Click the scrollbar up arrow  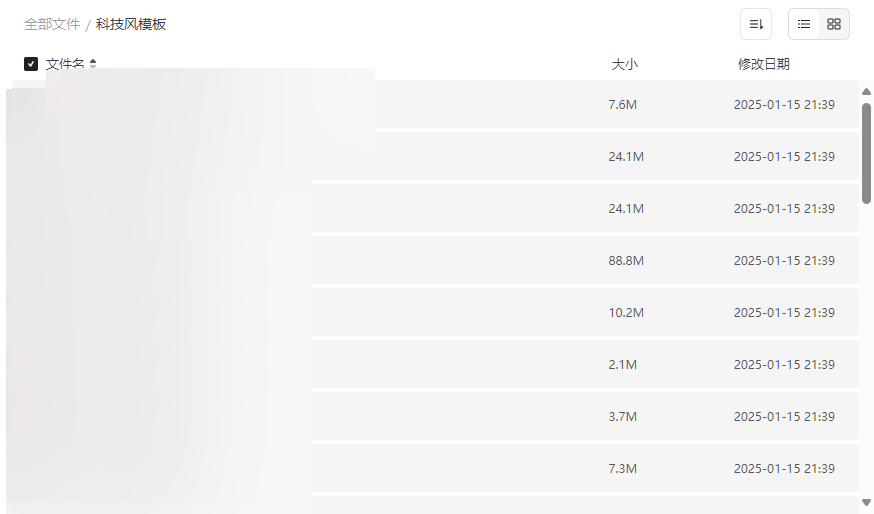pyautogui.click(x=866, y=92)
